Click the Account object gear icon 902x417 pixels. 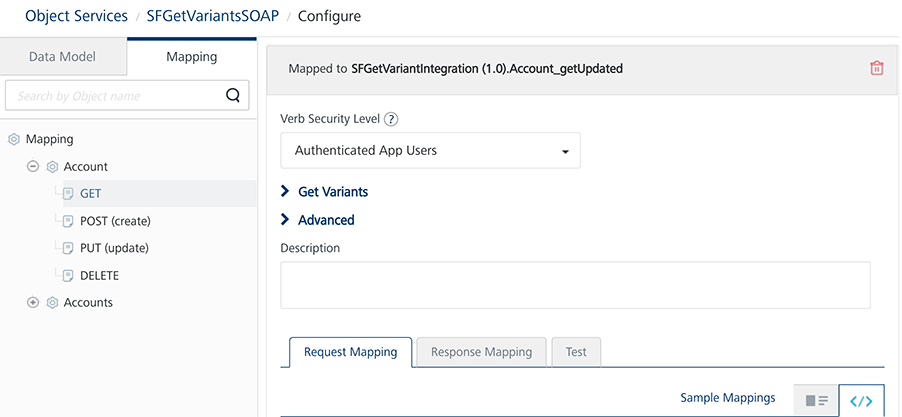pyautogui.click(x=53, y=167)
